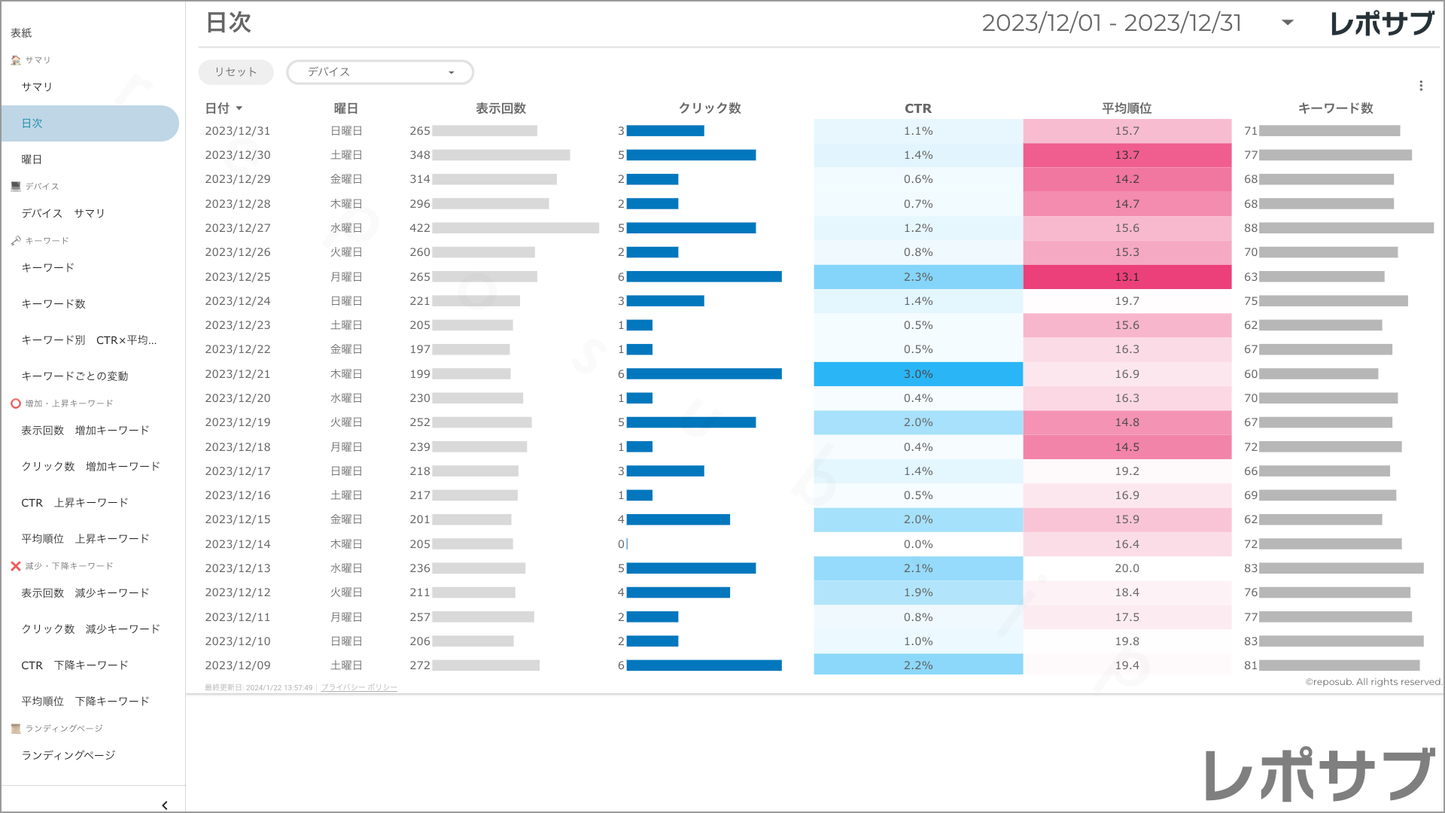This screenshot has height=813, width=1445.
Task: Click the 3.0% CTR highlighted cell
Action: [918, 374]
